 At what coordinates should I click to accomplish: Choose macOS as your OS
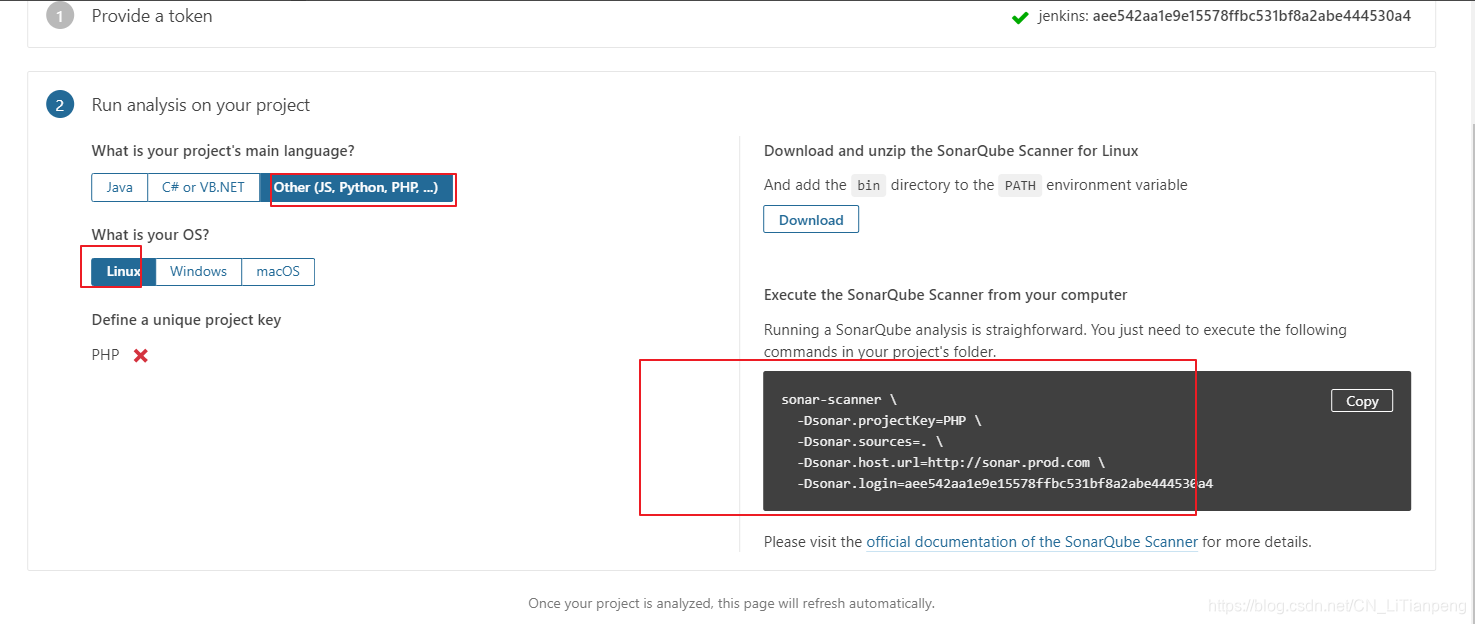pos(278,271)
